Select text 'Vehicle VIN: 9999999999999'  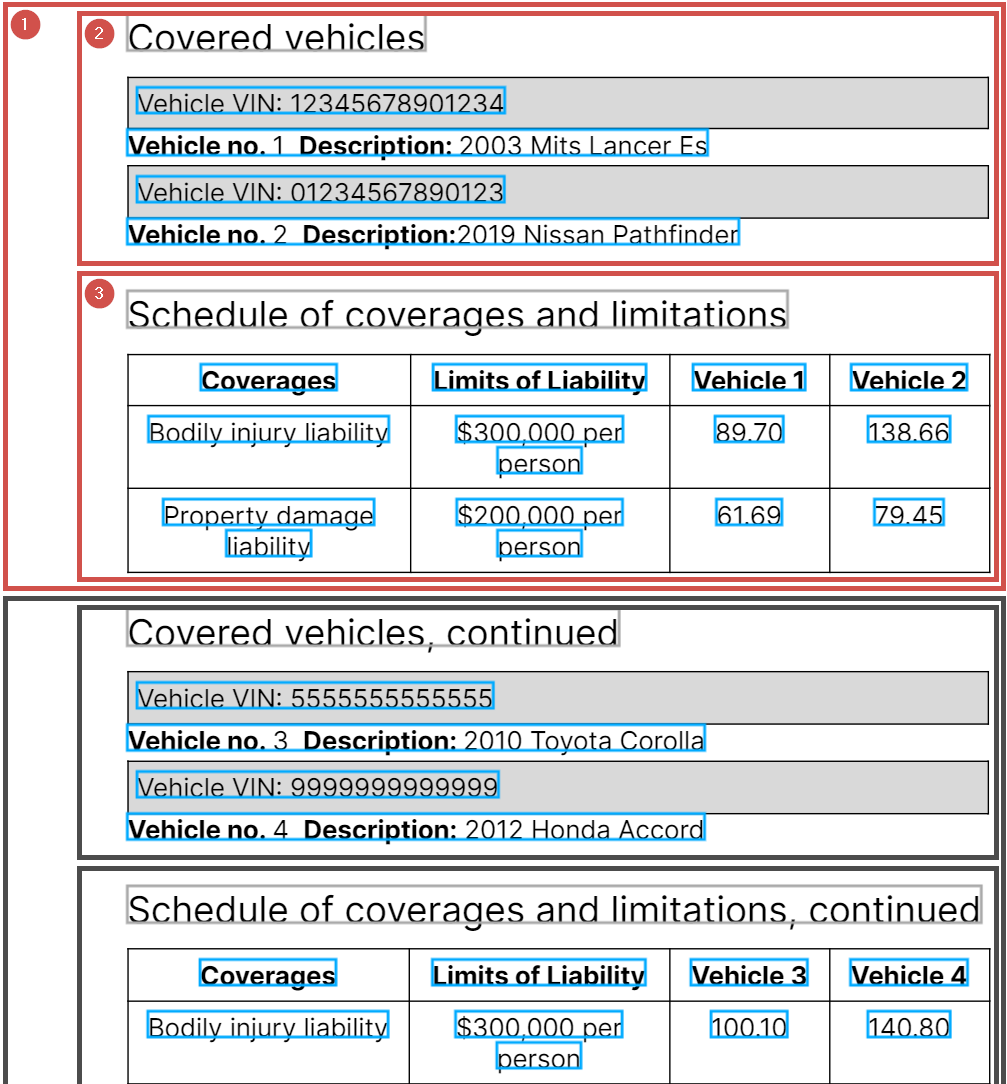[318, 785]
